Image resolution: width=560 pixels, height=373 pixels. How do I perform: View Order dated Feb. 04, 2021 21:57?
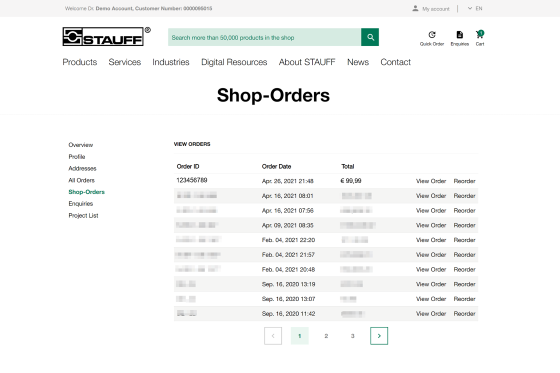431,255
